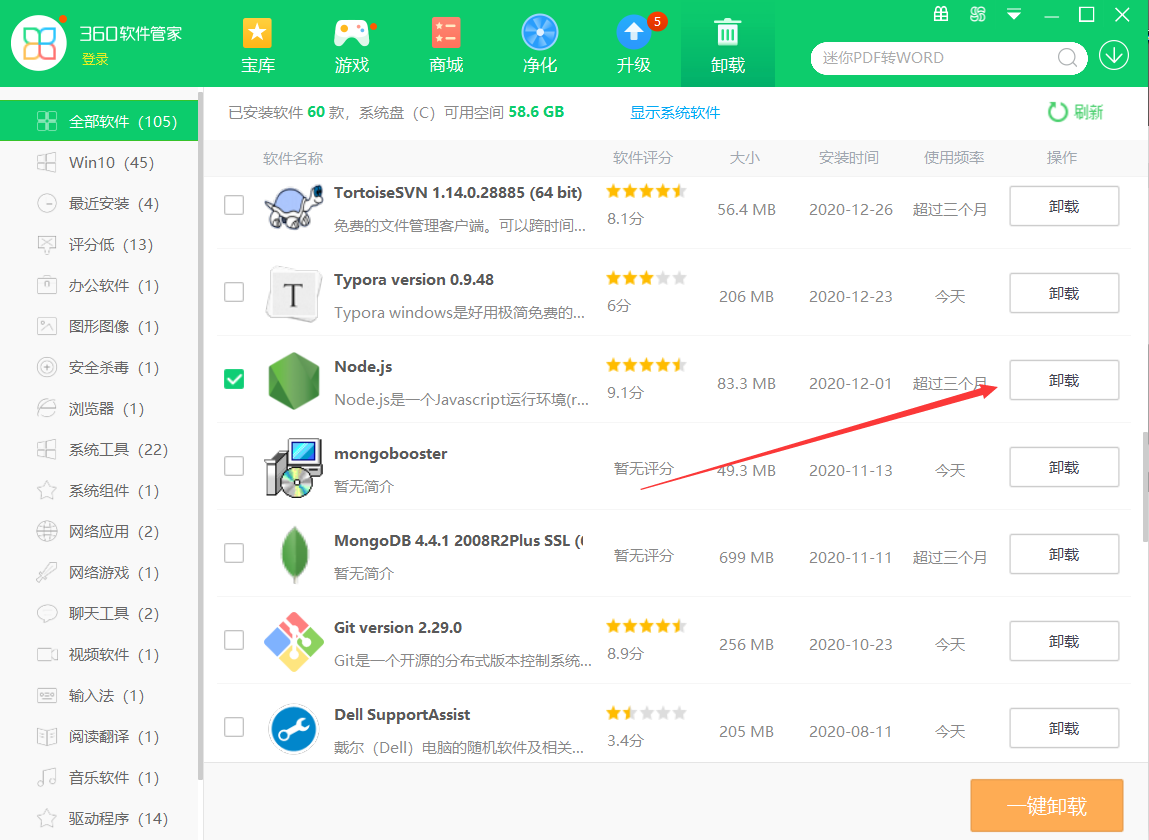
Task: Open the main menu dropdown triangle
Action: click(x=1014, y=14)
